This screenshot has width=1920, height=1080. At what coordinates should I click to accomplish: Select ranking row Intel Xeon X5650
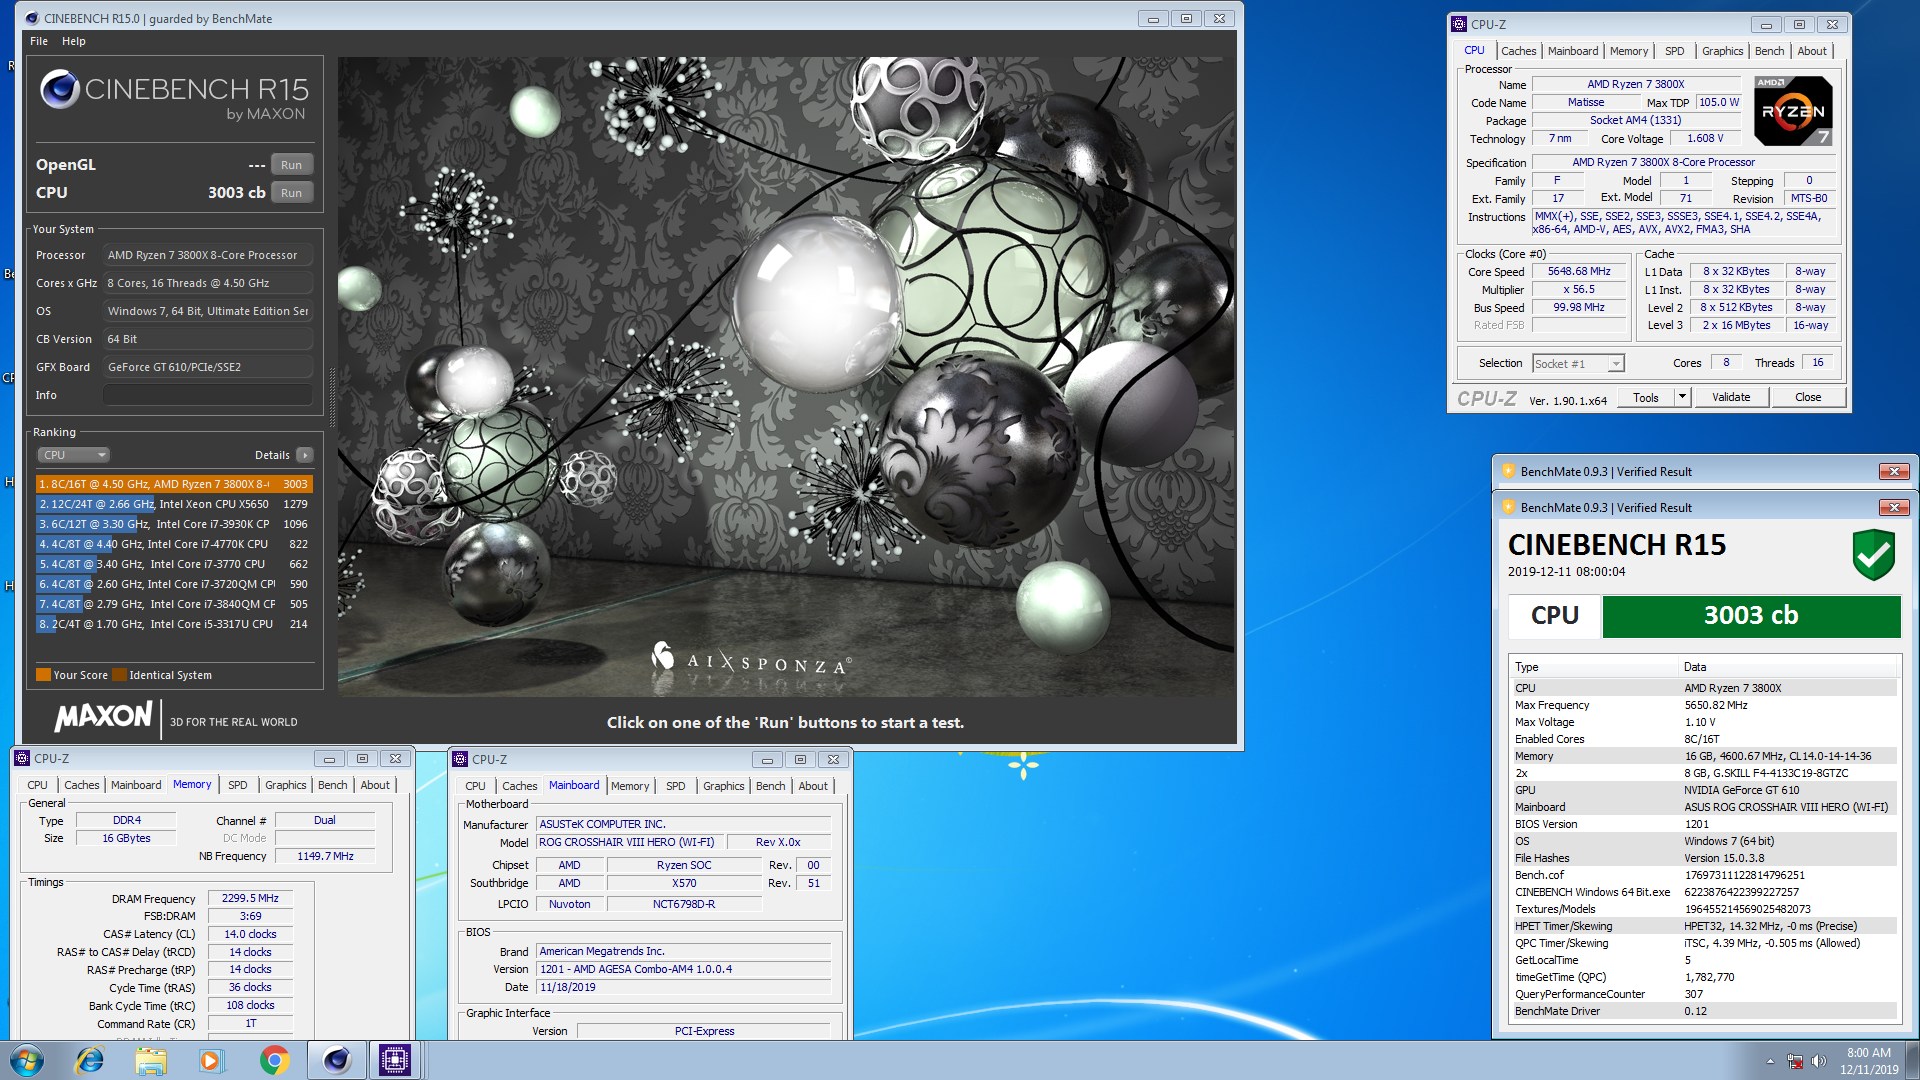click(174, 504)
